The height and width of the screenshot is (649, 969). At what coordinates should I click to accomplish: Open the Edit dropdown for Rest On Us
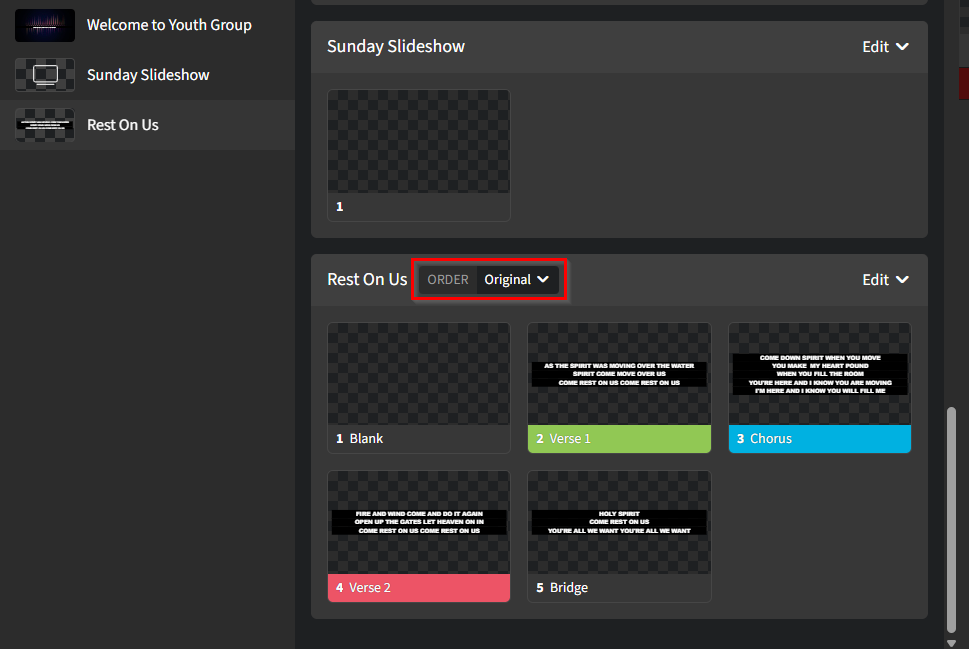[885, 280]
